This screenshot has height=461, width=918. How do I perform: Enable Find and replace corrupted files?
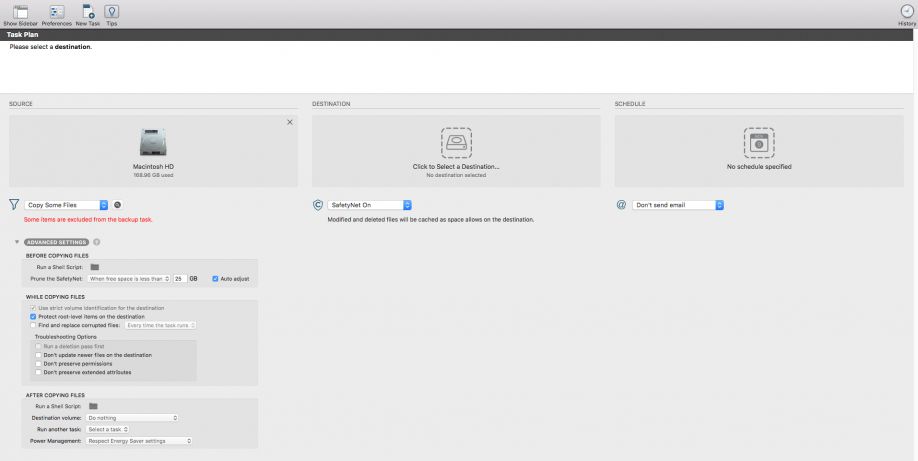(33, 325)
